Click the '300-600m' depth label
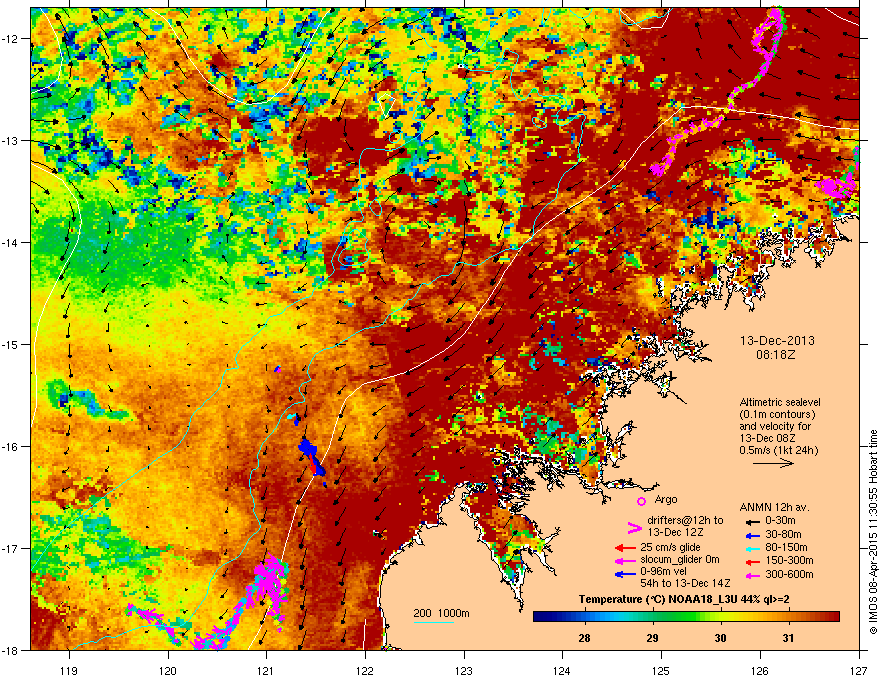The width and height of the screenshot is (880, 680). tap(789, 575)
